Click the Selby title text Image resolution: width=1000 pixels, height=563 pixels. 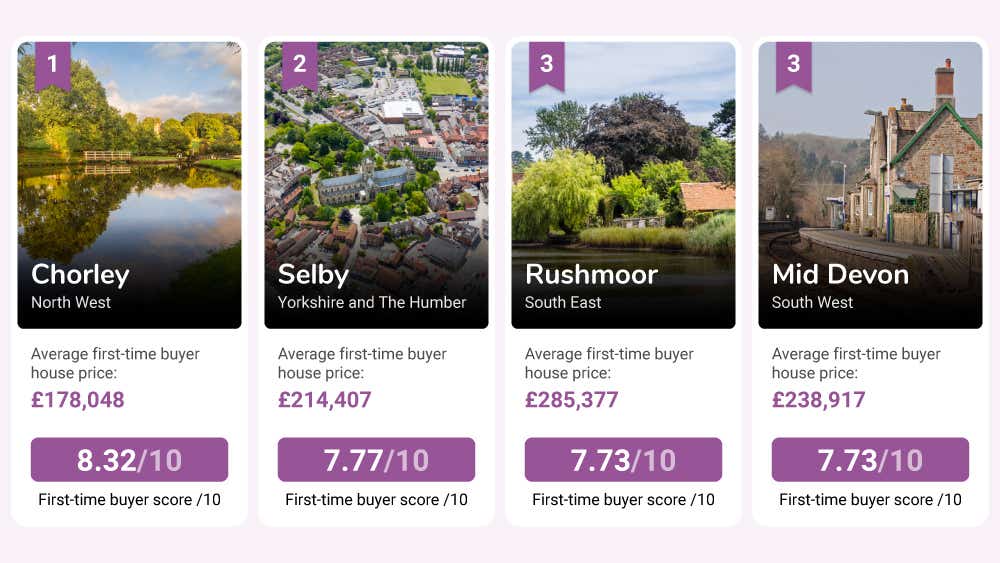pos(313,275)
